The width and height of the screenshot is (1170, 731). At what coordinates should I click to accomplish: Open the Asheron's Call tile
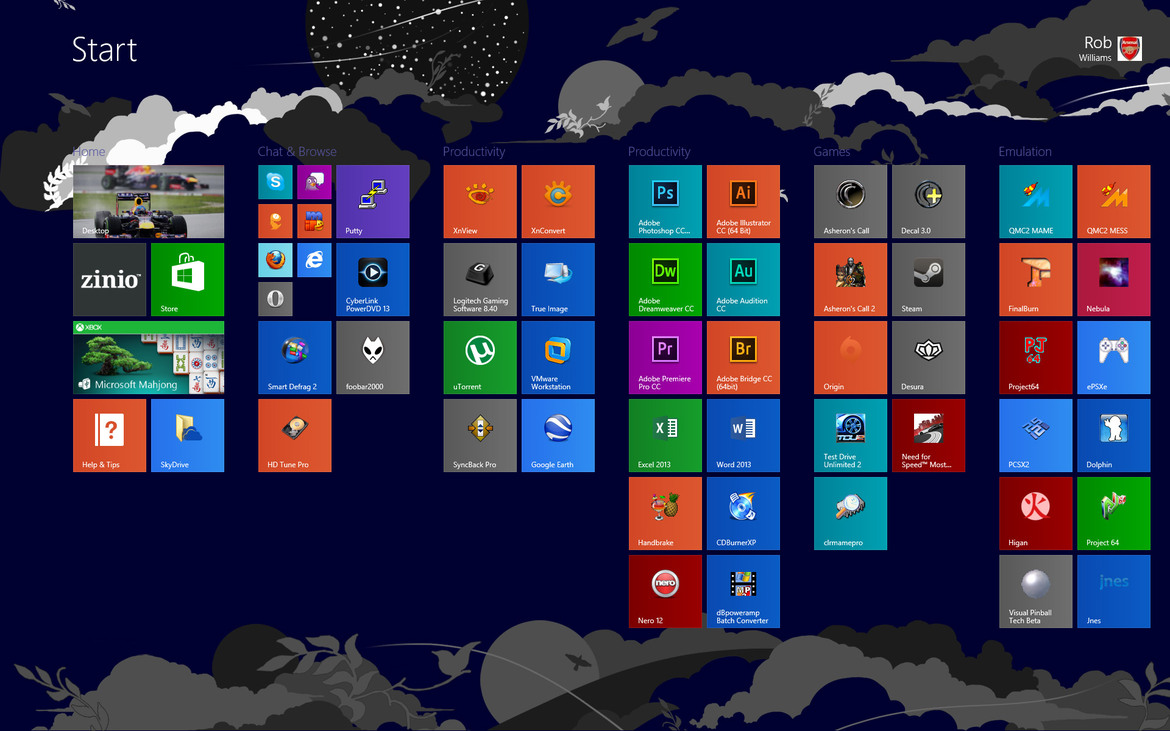click(x=851, y=201)
